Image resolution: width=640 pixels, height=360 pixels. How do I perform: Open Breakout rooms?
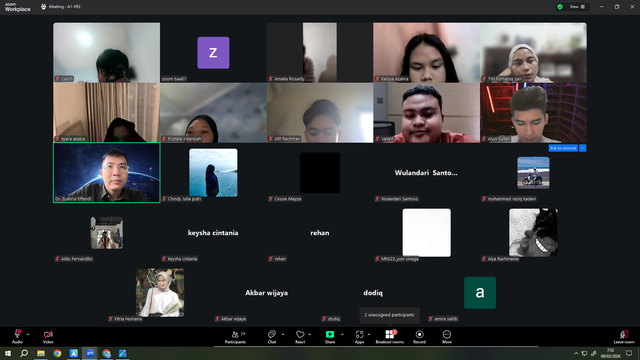tap(389, 337)
